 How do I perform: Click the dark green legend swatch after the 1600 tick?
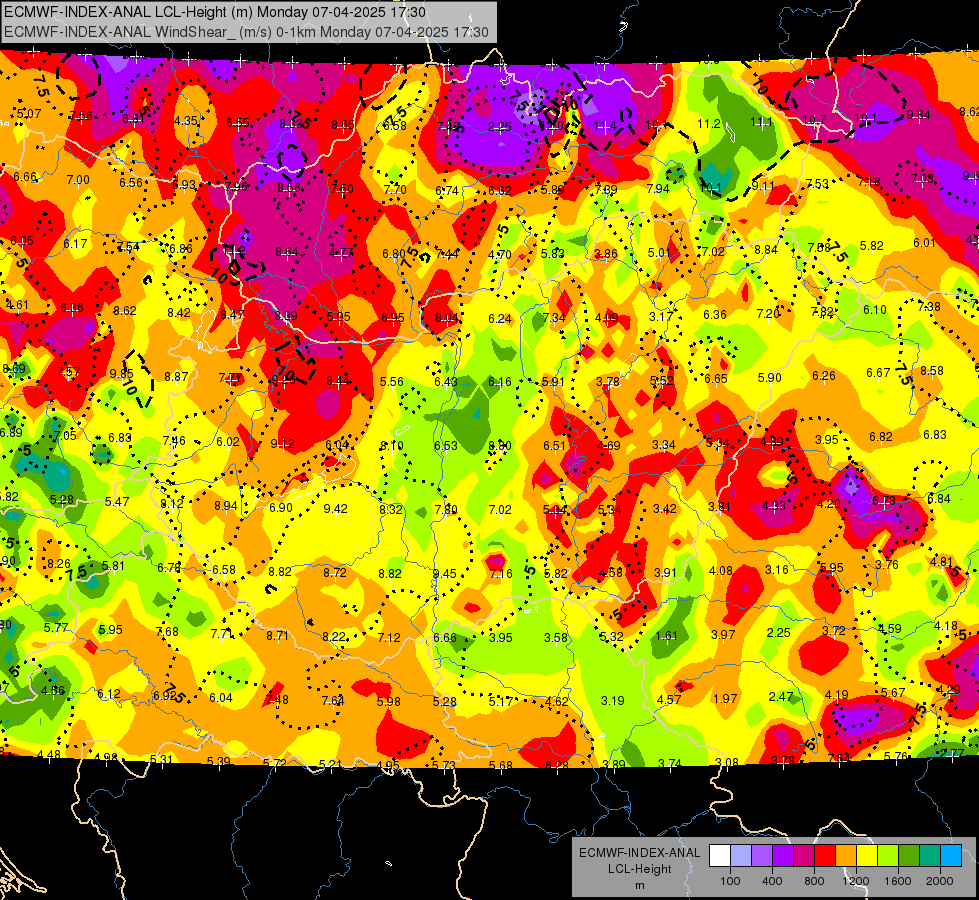click(x=908, y=856)
